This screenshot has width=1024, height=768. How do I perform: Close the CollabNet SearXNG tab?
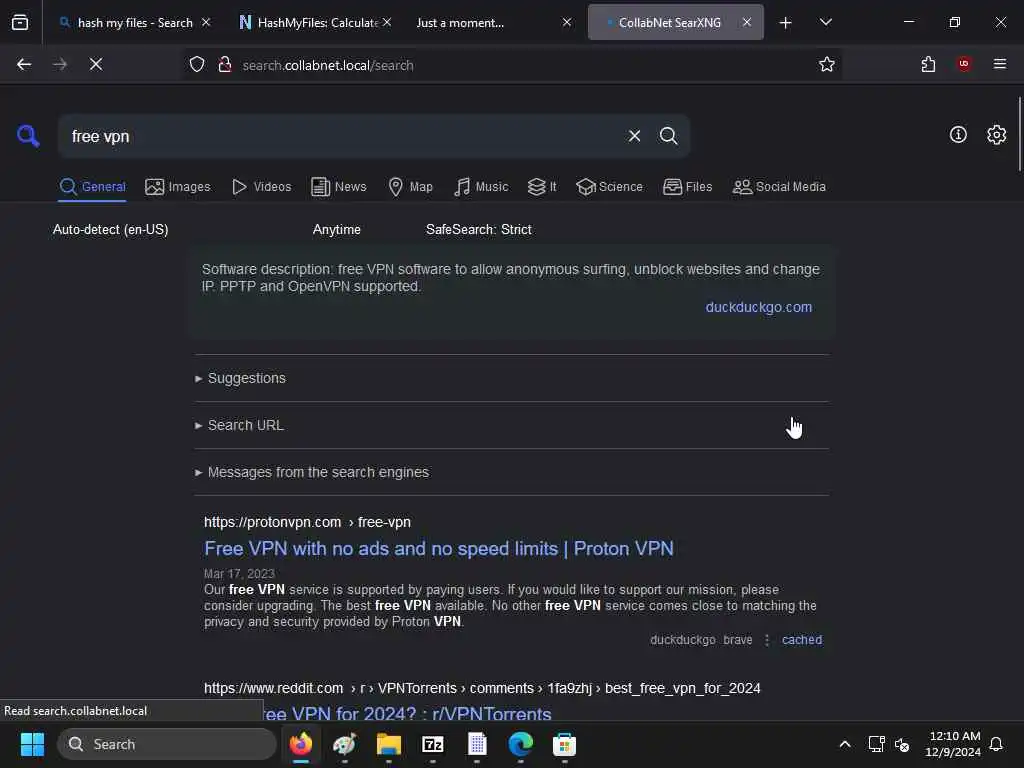(x=746, y=22)
